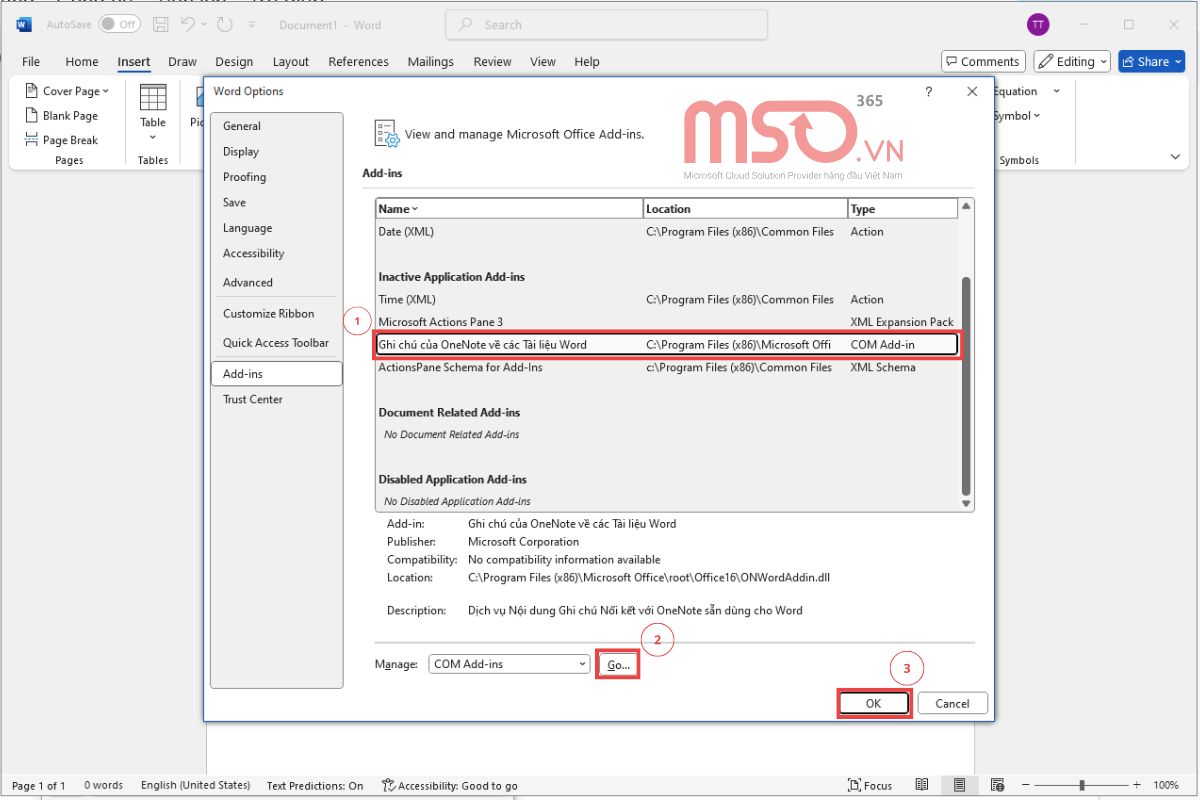Open Customize Quick Access Toolbar arrow
Screen dimensions: 1200x800
[x=254, y=24]
